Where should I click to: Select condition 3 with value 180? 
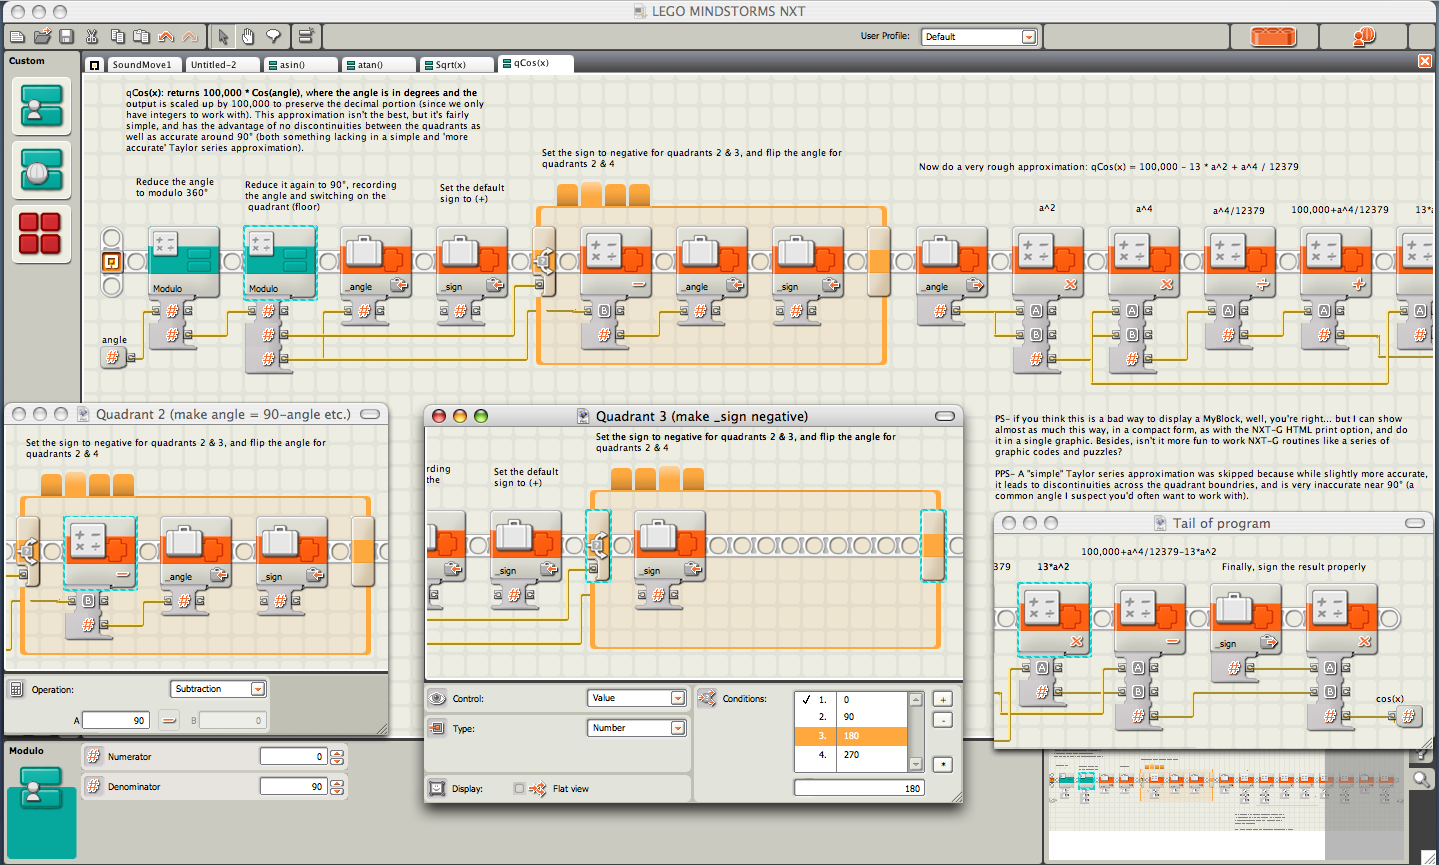[x=851, y=736]
